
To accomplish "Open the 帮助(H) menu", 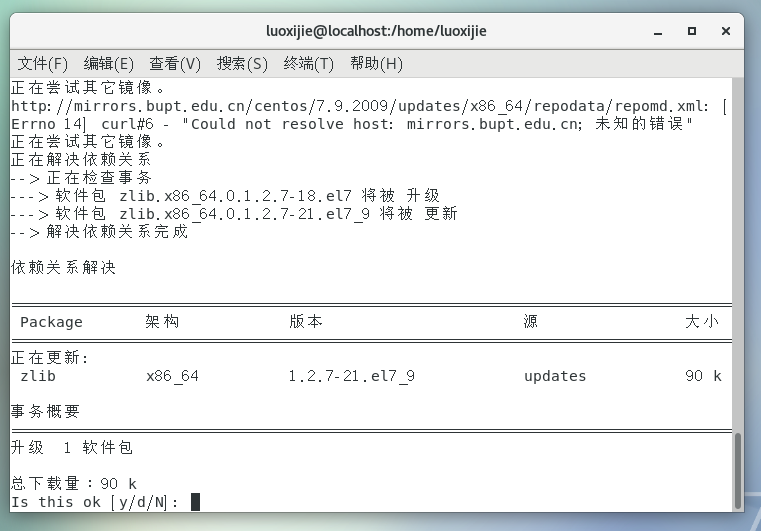I will pyautogui.click(x=376, y=63).
